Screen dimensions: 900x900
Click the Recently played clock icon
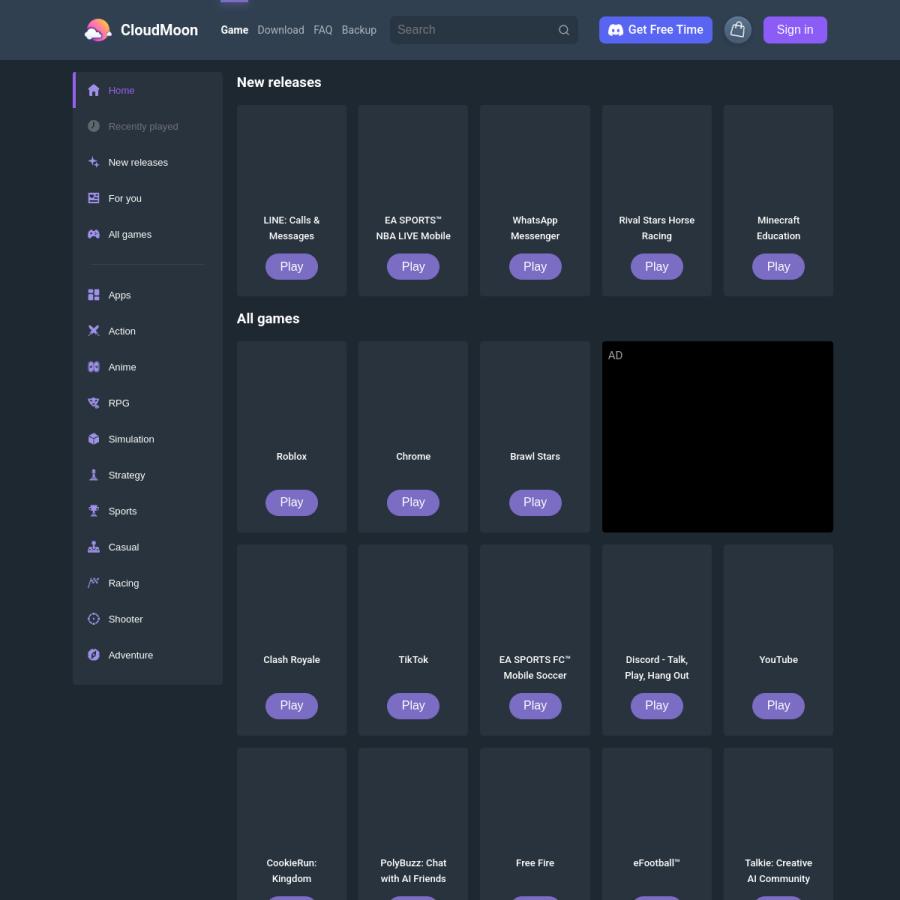[94, 126]
